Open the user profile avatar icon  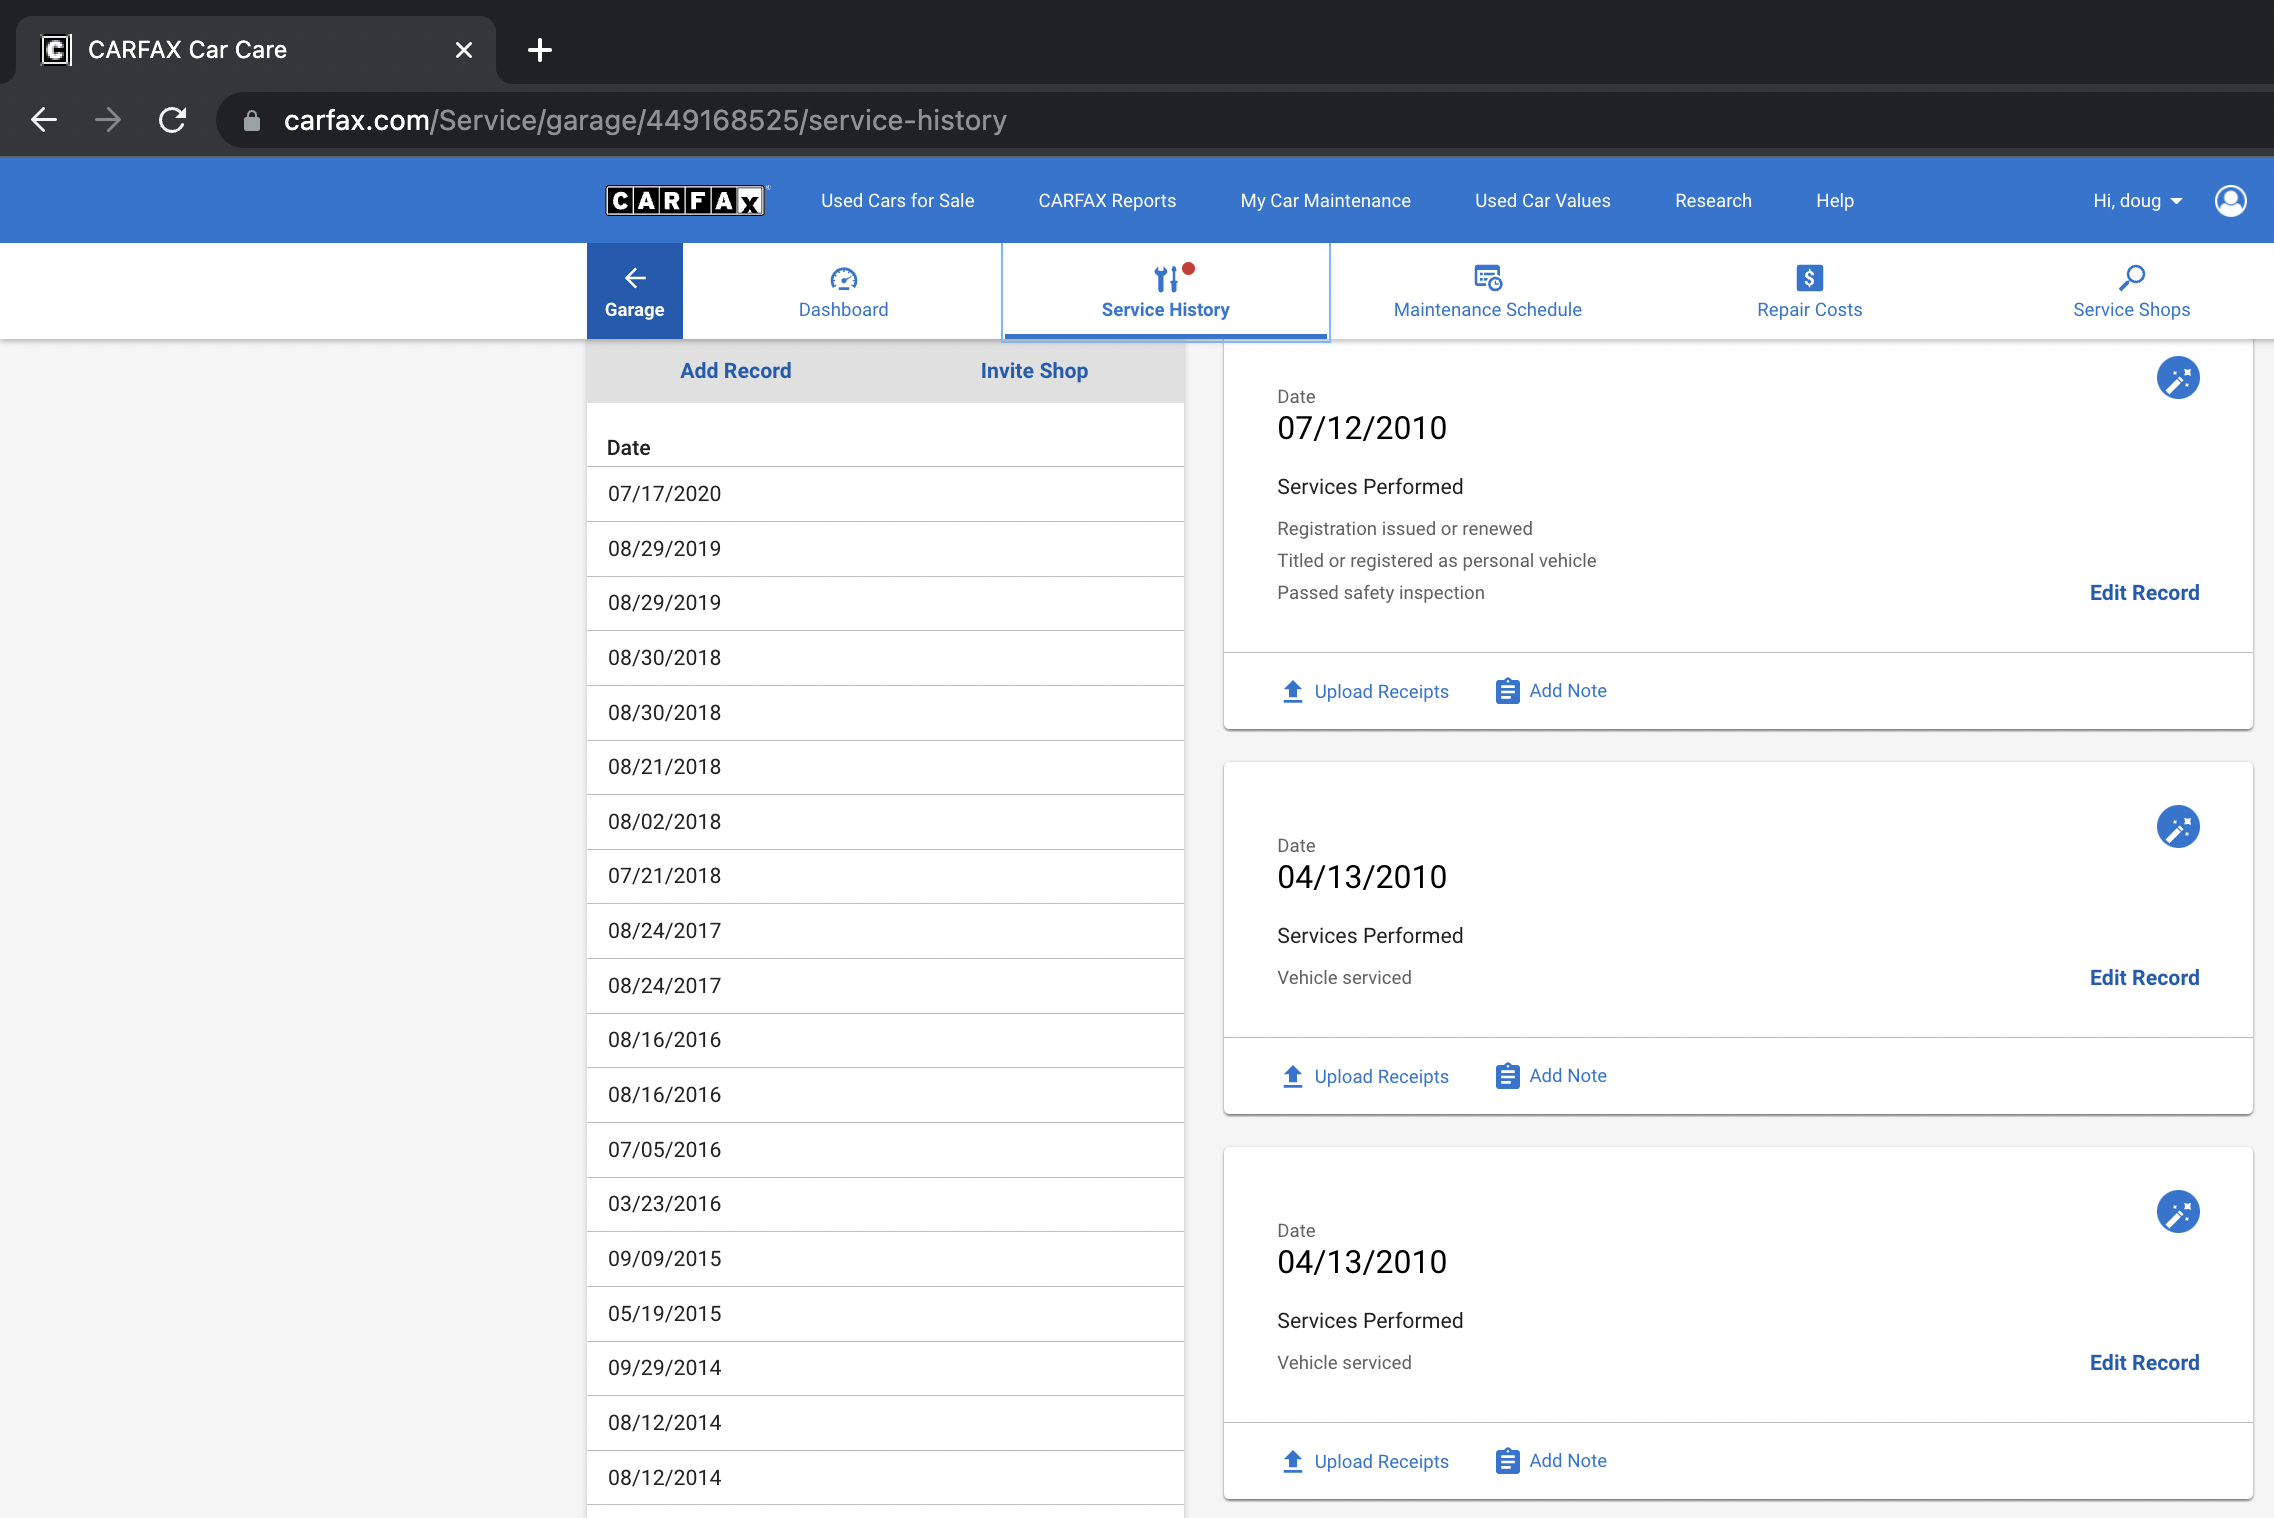click(x=2230, y=201)
